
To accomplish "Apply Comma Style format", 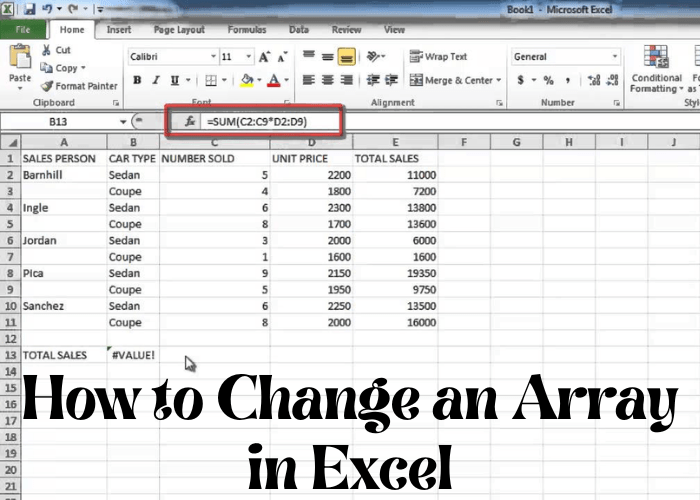I will [x=568, y=80].
